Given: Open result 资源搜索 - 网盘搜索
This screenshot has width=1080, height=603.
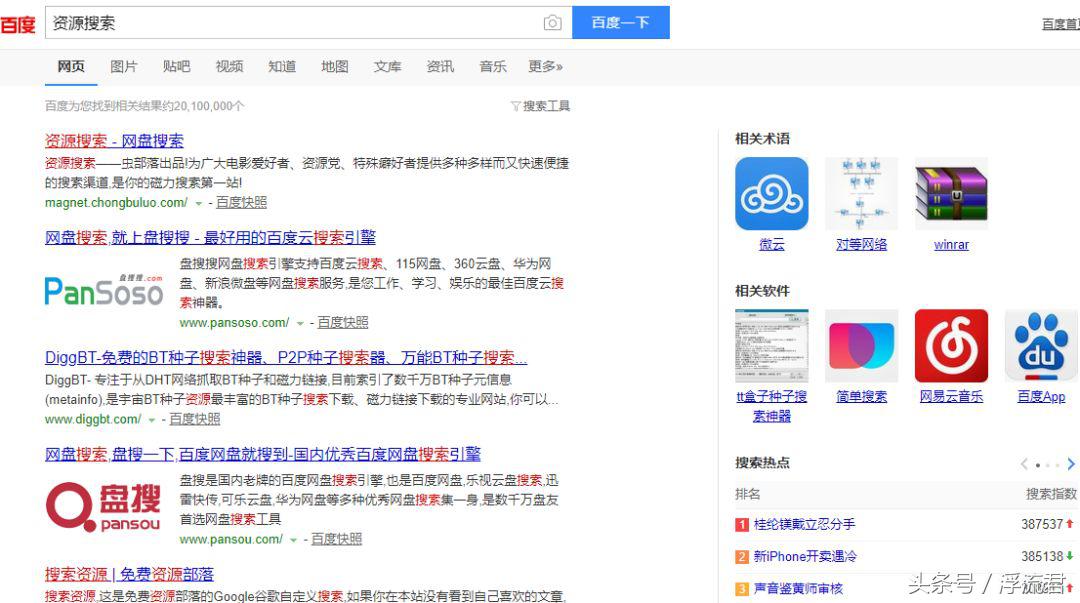Looking at the screenshot, I should tap(114, 141).
